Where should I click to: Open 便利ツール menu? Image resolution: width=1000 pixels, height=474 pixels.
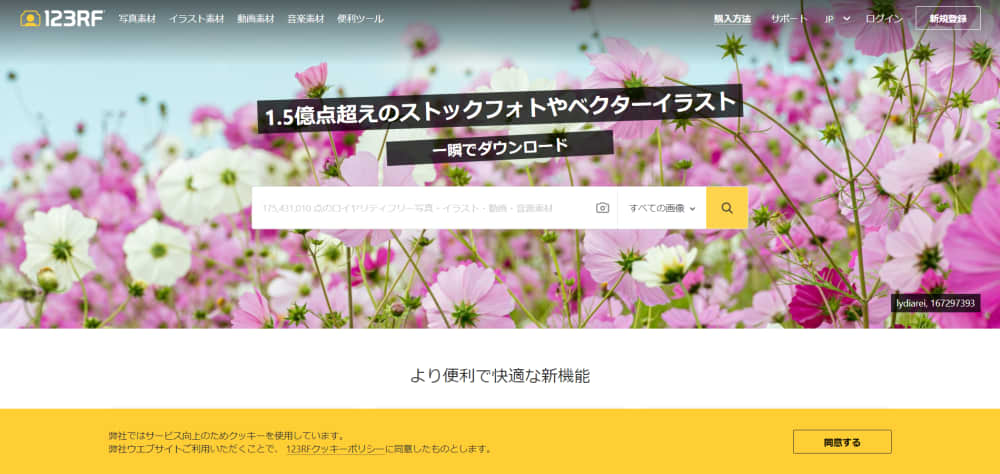360,19
